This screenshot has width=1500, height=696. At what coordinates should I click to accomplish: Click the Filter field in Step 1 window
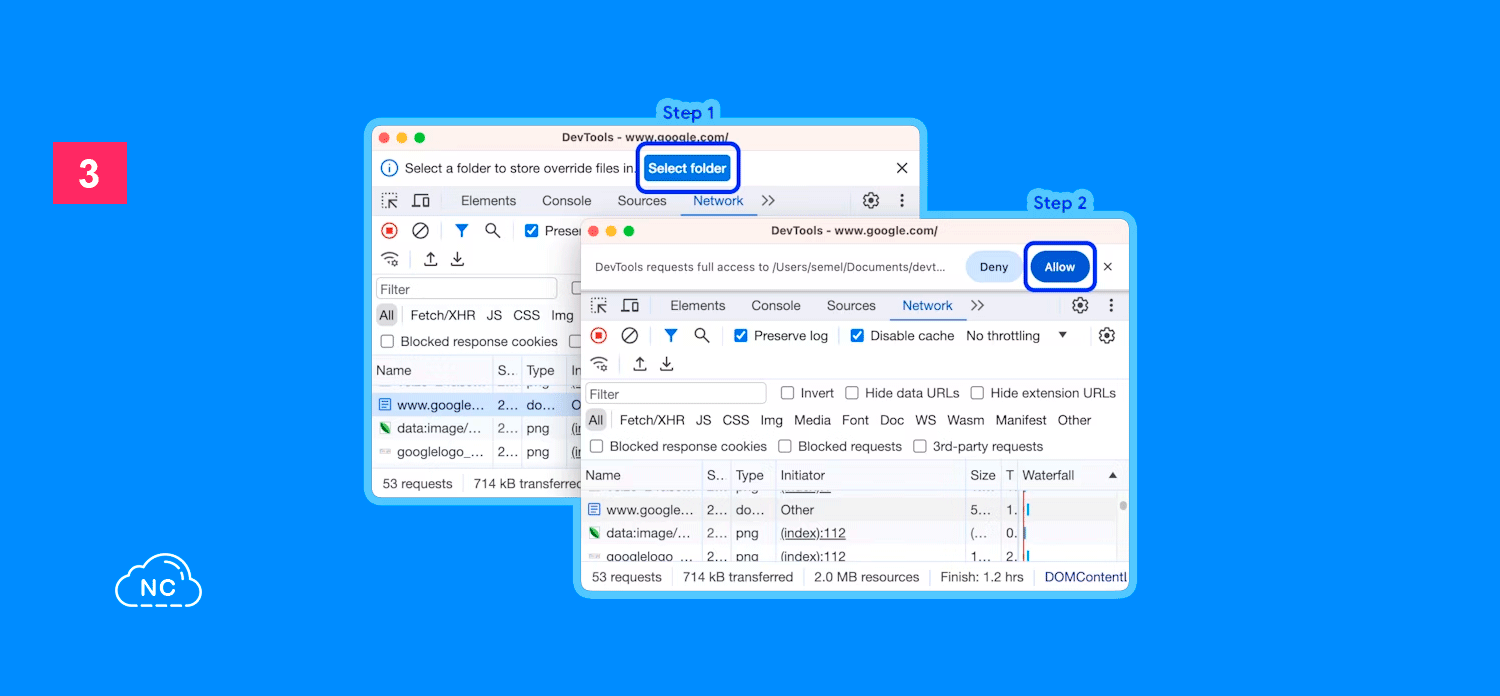(466, 289)
